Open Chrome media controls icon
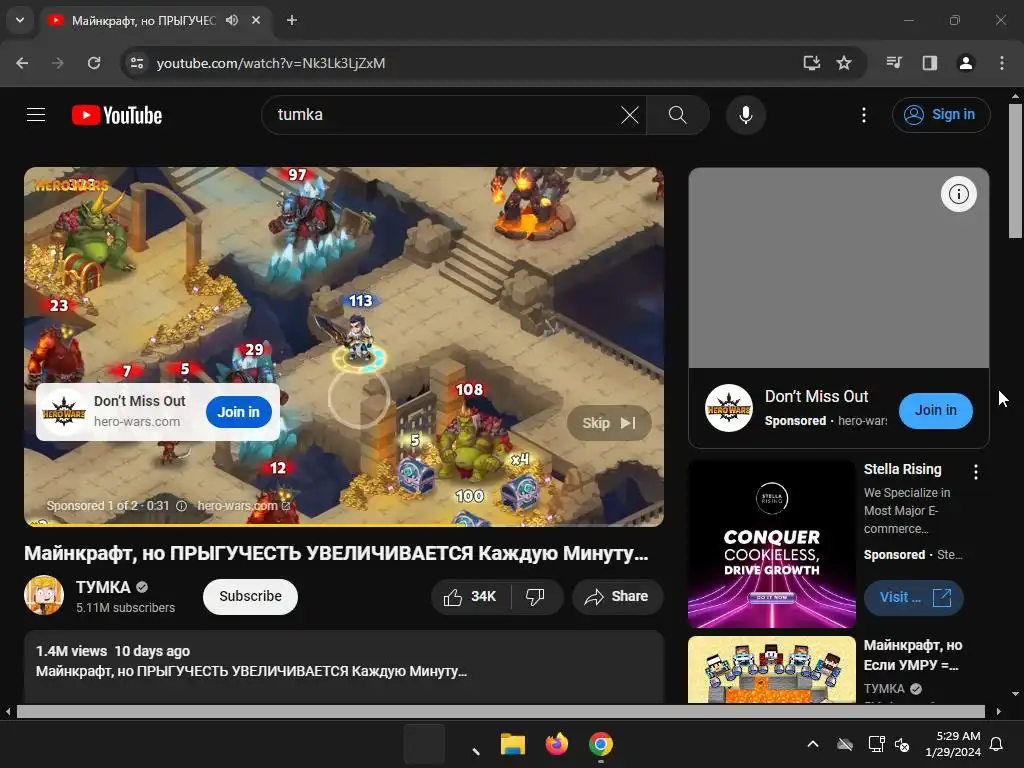 894,63
